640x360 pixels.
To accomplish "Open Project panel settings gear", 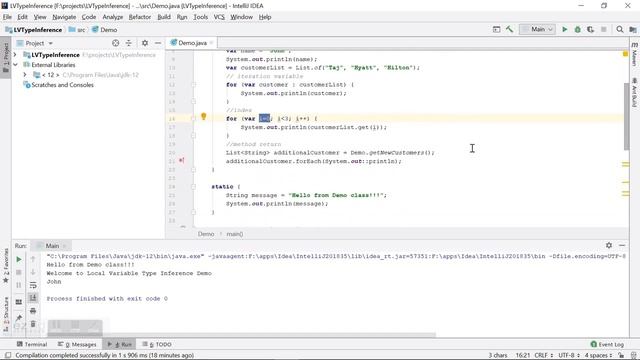I will tap(145, 43).
